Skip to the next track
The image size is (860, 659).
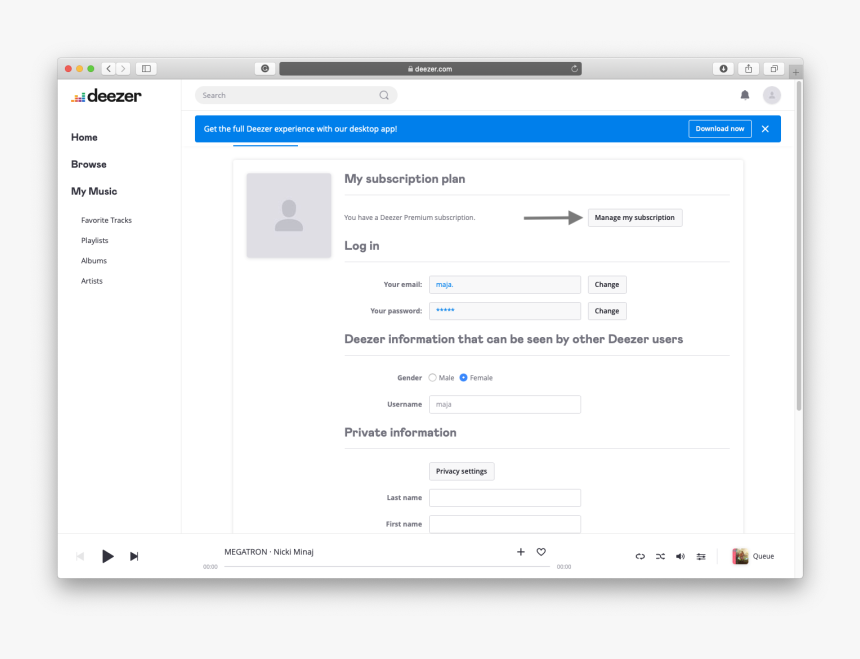(x=134, y=557)
